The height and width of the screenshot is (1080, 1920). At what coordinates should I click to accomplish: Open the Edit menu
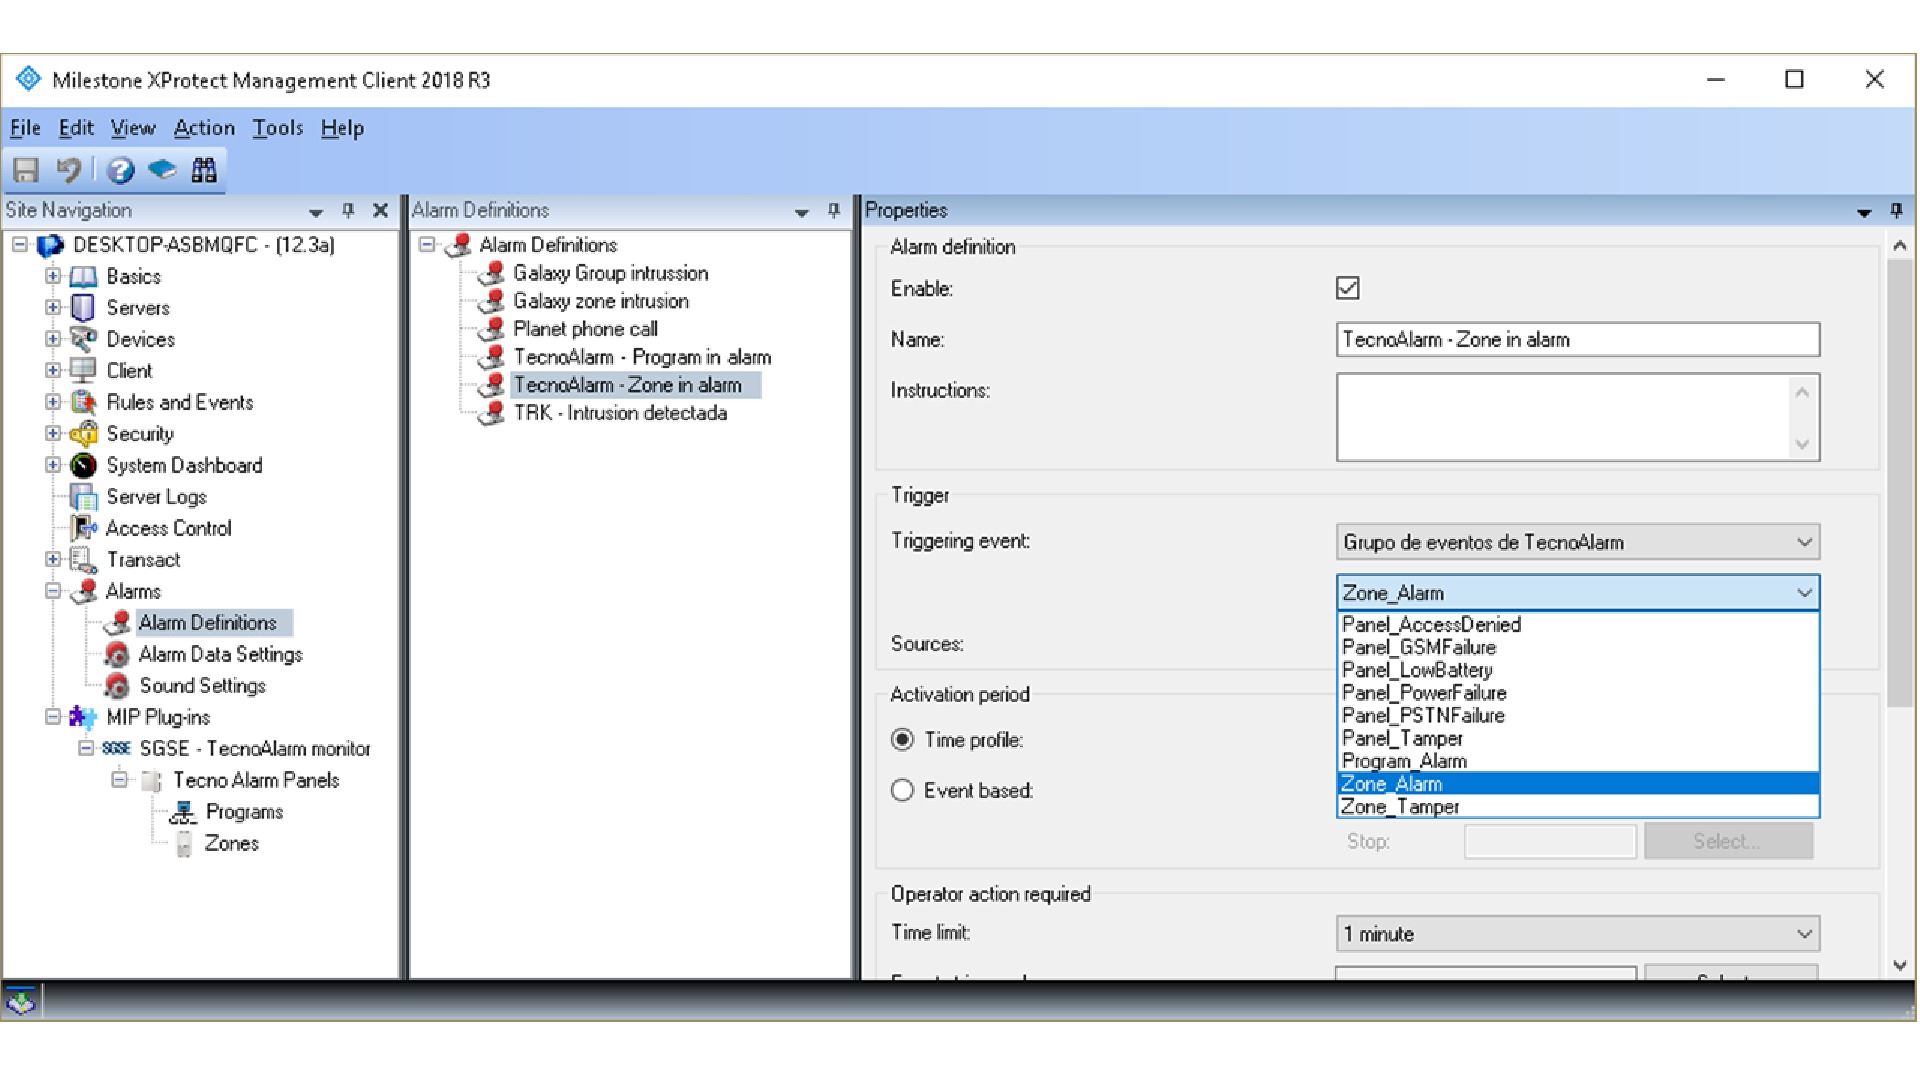[76, 128]
